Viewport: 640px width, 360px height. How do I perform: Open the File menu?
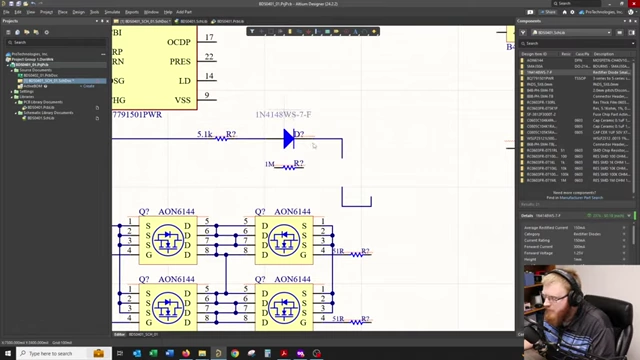click(x=6, y=12)
